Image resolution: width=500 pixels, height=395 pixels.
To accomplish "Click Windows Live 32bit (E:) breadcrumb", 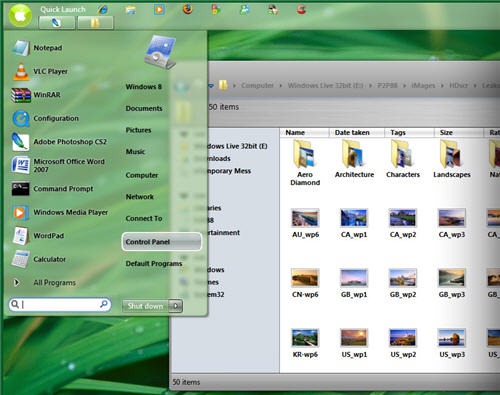I will tap(325, 86).
